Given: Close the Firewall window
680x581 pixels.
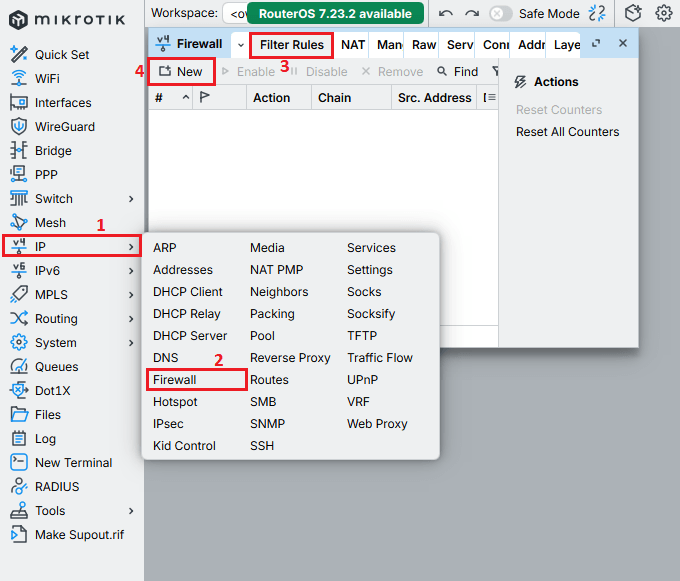Looking at the screenshot, I should [623, 43].
